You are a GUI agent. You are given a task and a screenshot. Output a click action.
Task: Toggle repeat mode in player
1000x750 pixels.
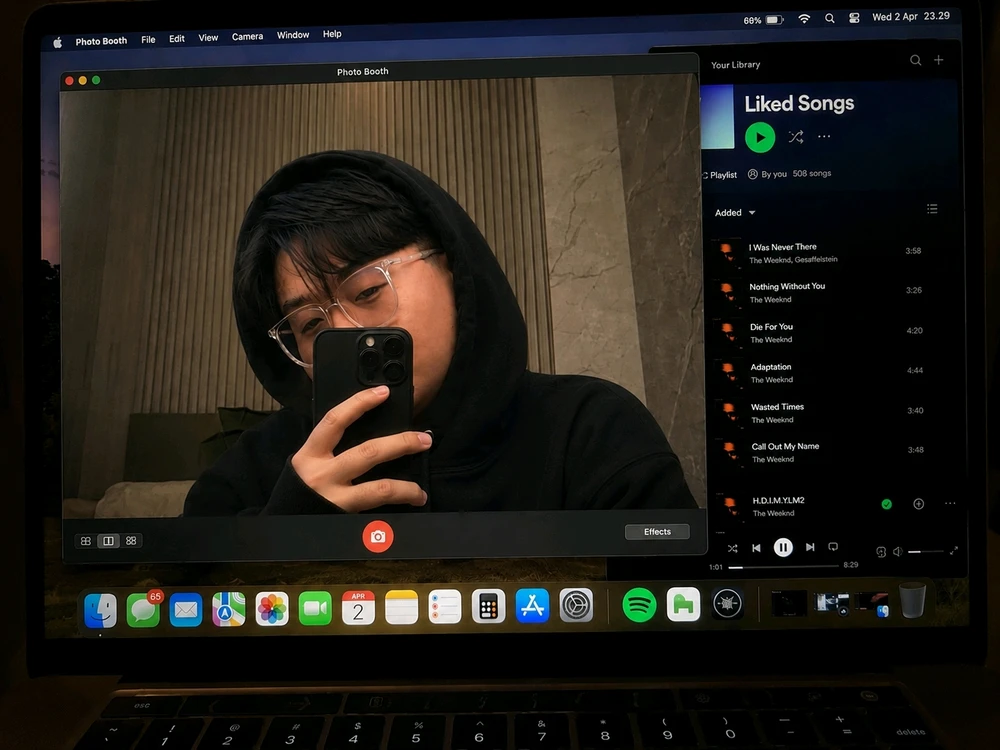833,547
